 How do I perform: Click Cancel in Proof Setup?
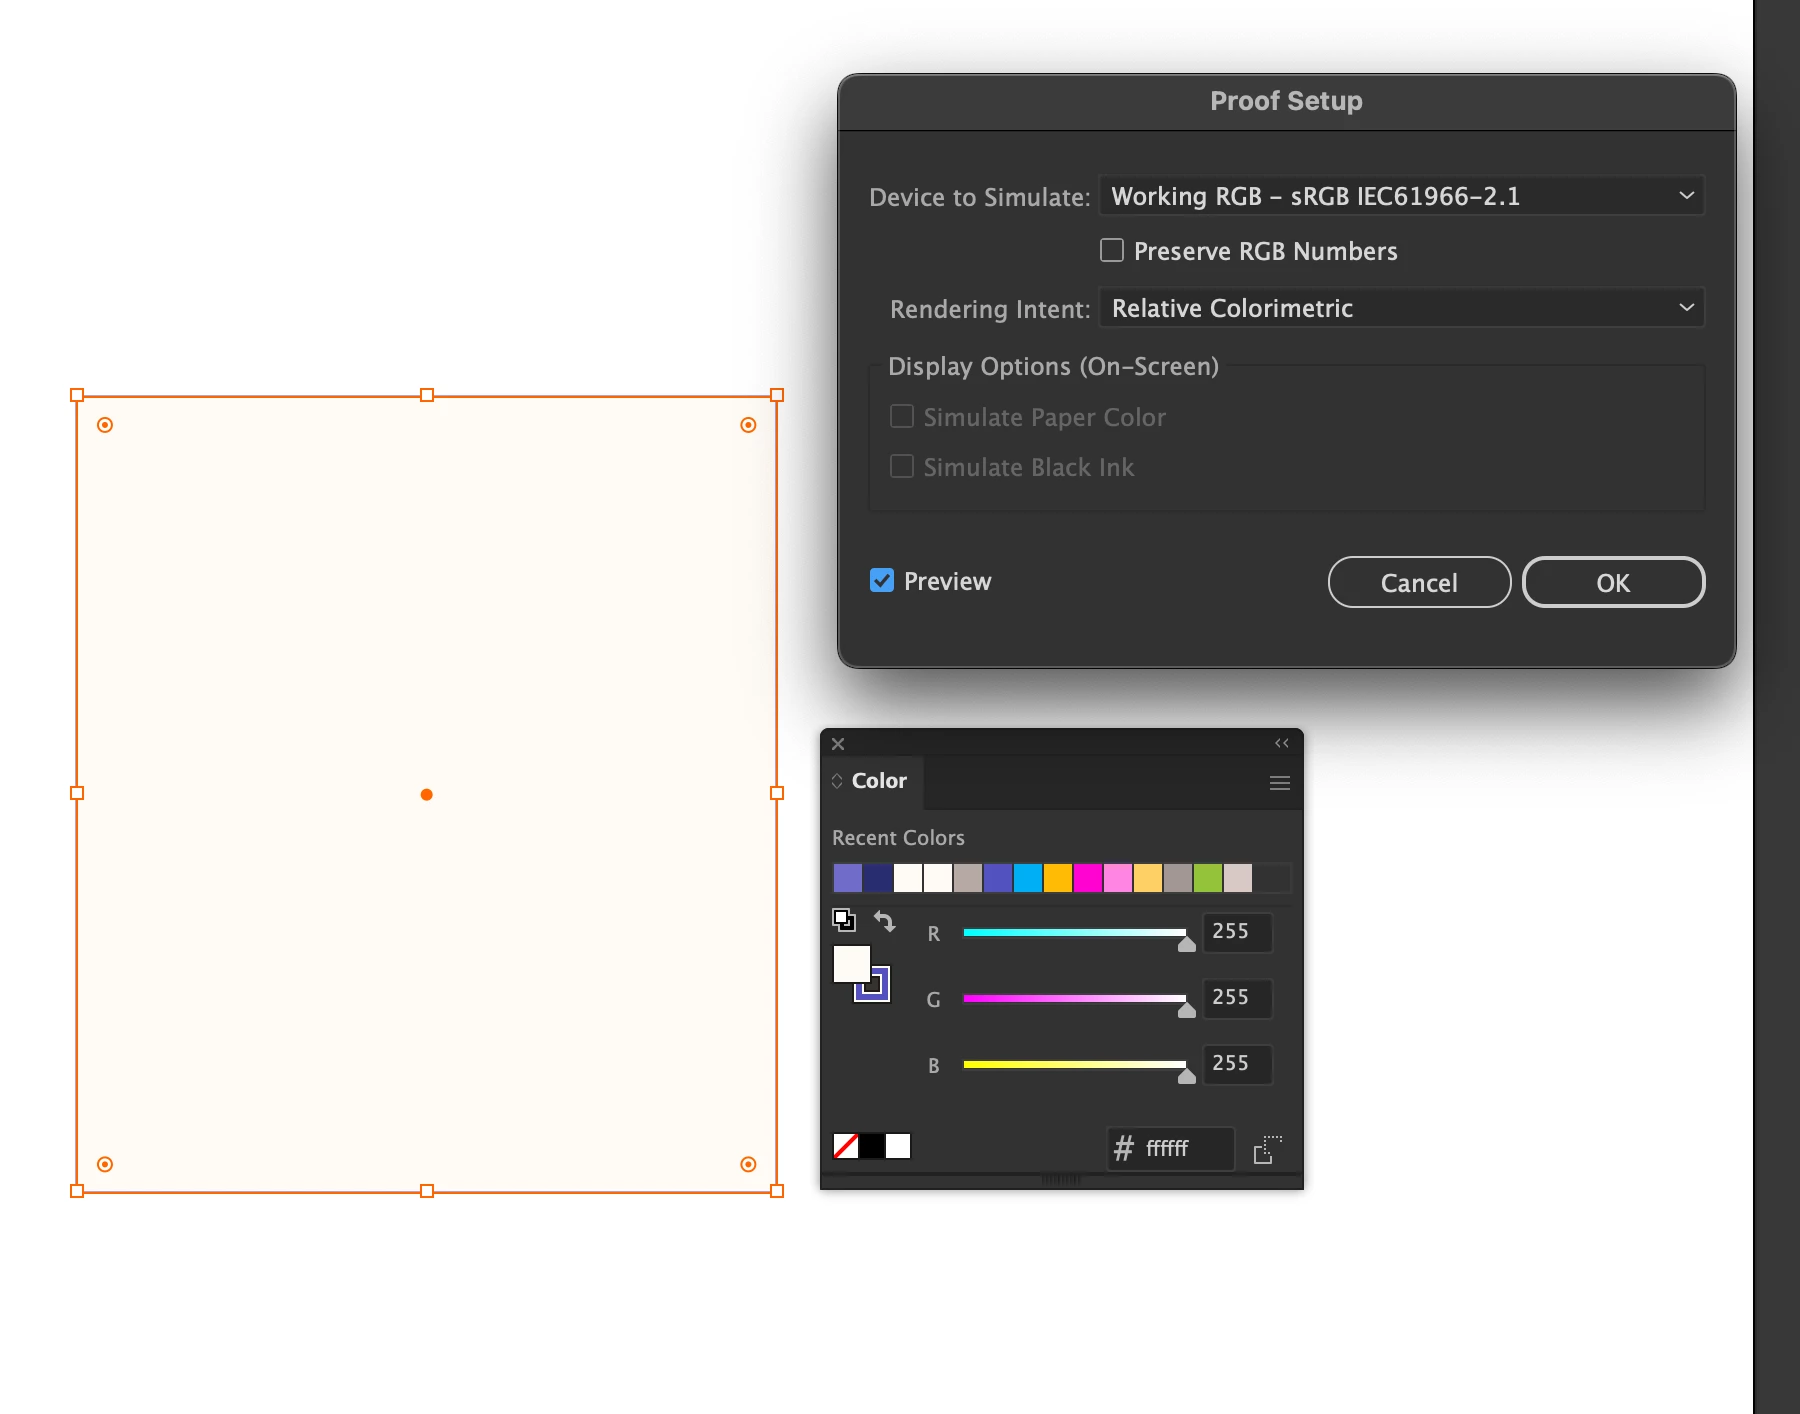pyautogui.click(x=1419, y=582)
